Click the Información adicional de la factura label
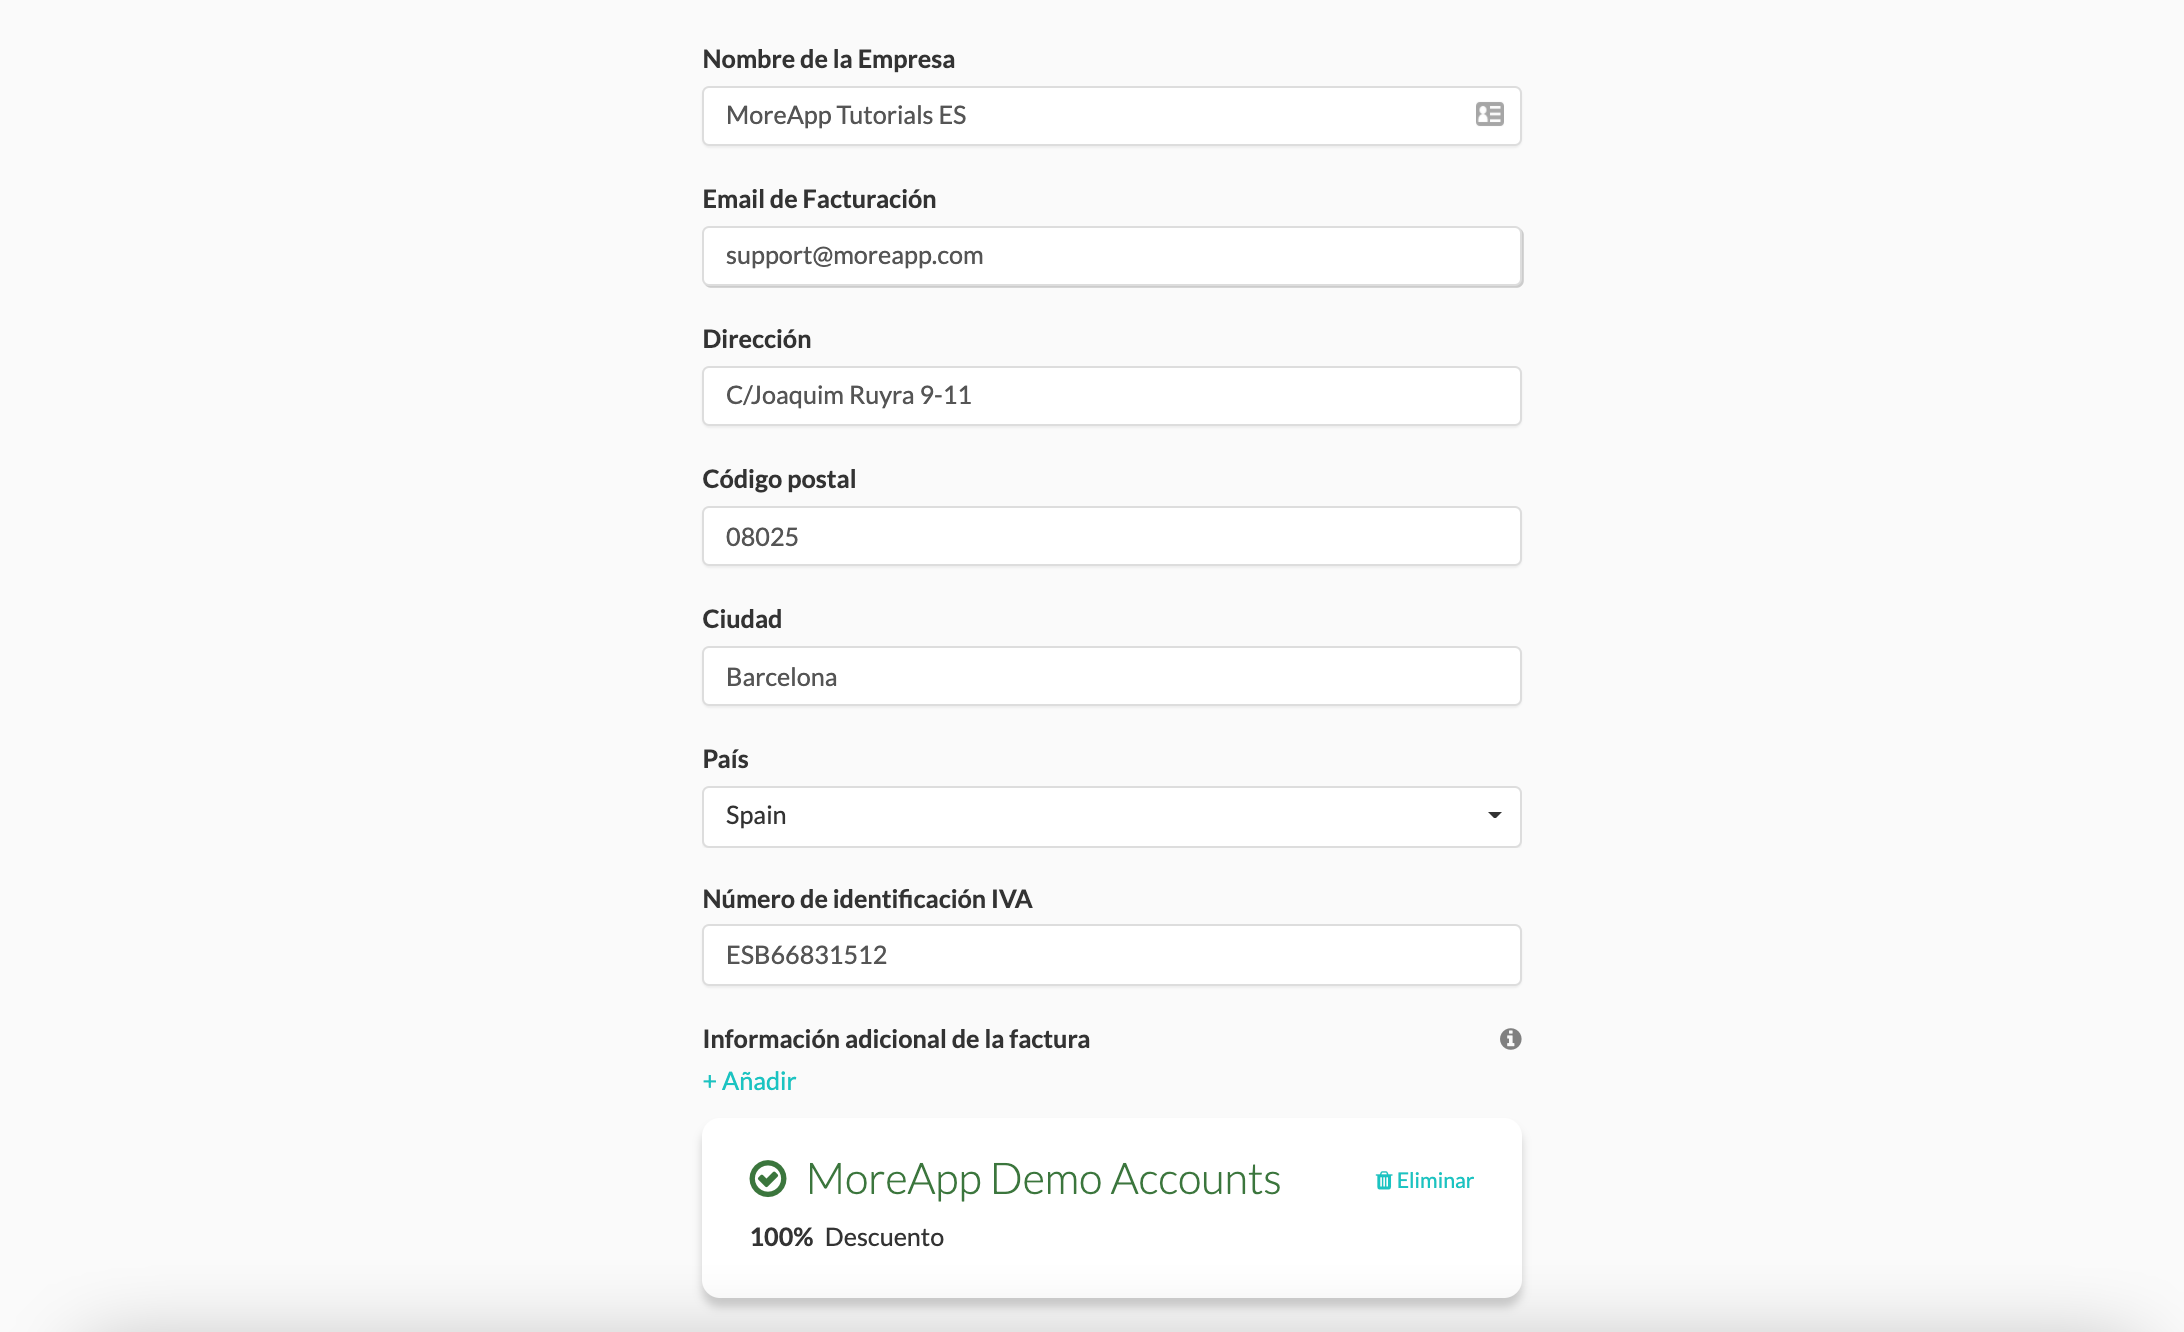The width and height of the screenshot is (2184, 1332). pos(896,1039)
